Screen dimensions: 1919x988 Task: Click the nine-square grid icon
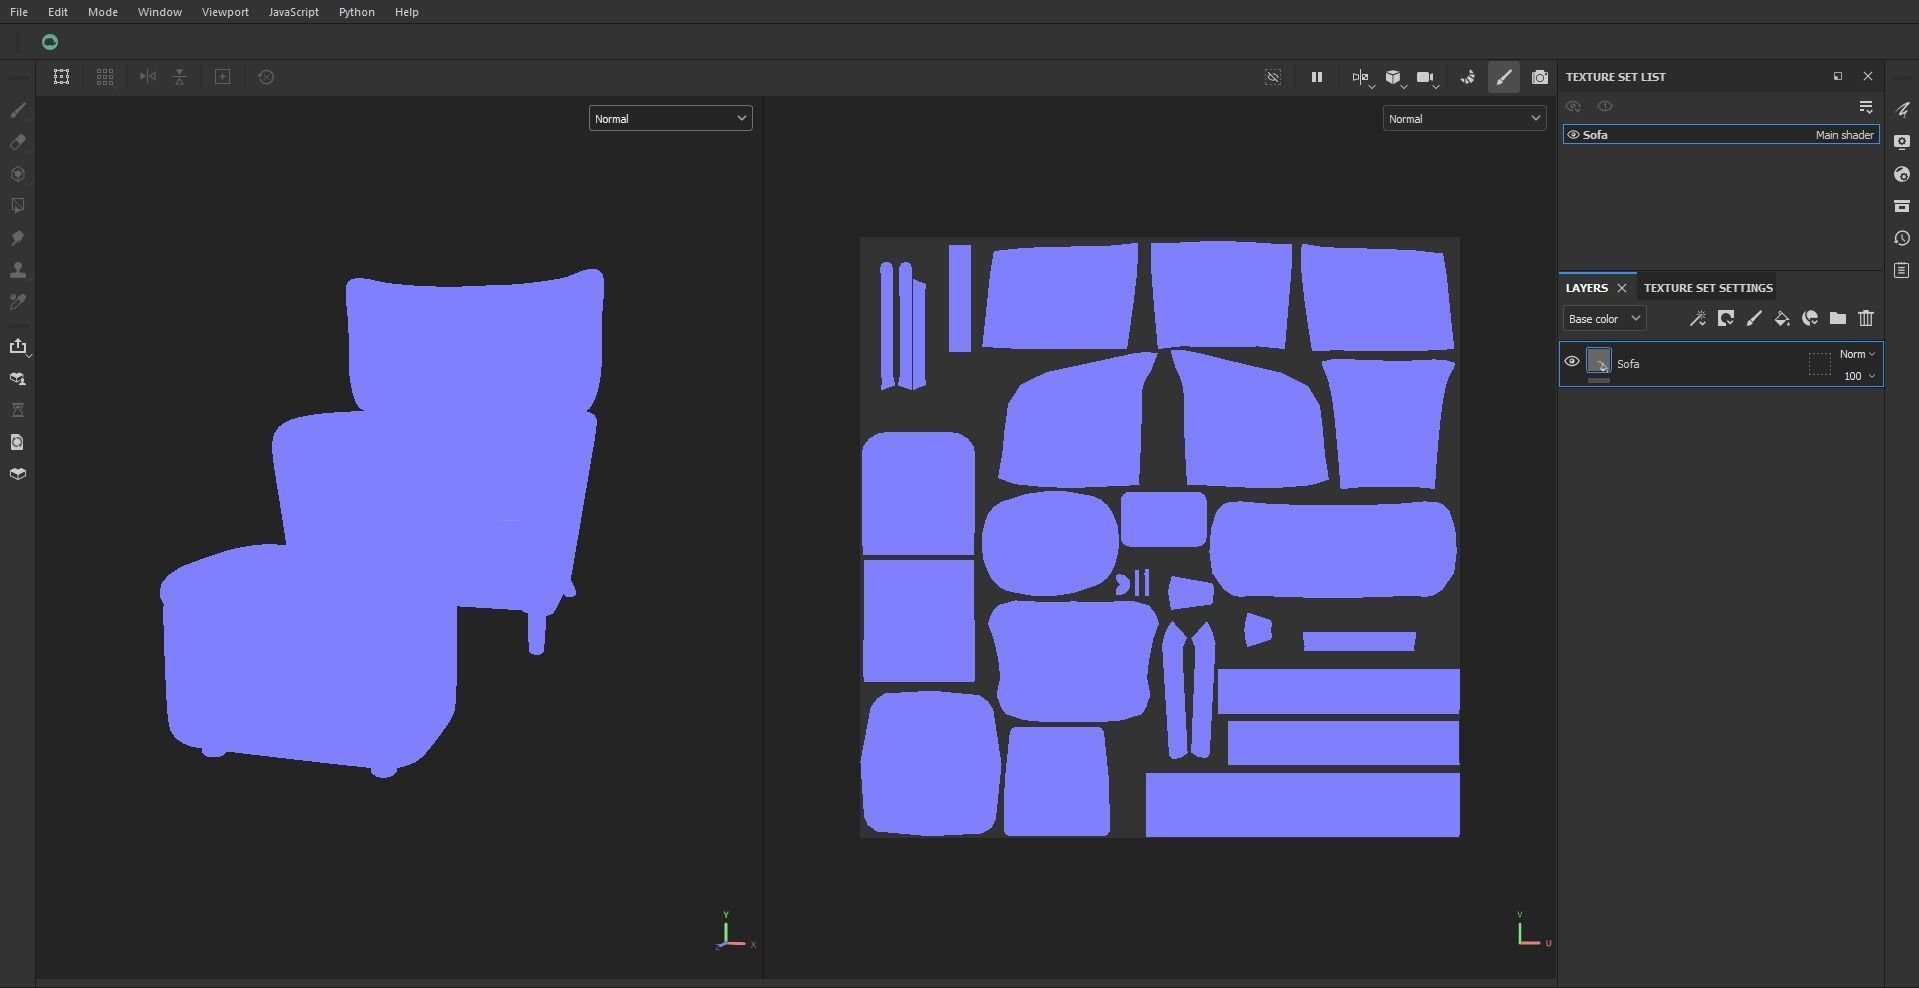click(x=105, y=77)
